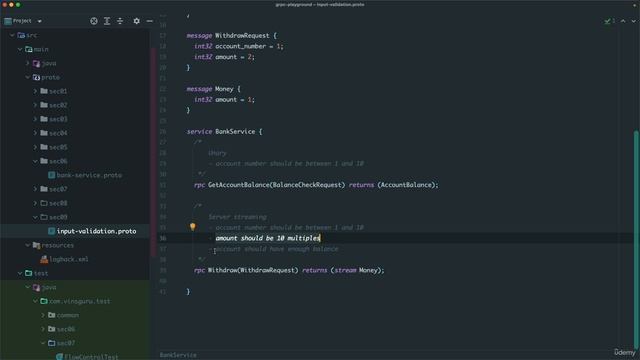Expand the sec03 folder chevron
The height and width of the screenshot is (360, 640).
click(36, 119)
